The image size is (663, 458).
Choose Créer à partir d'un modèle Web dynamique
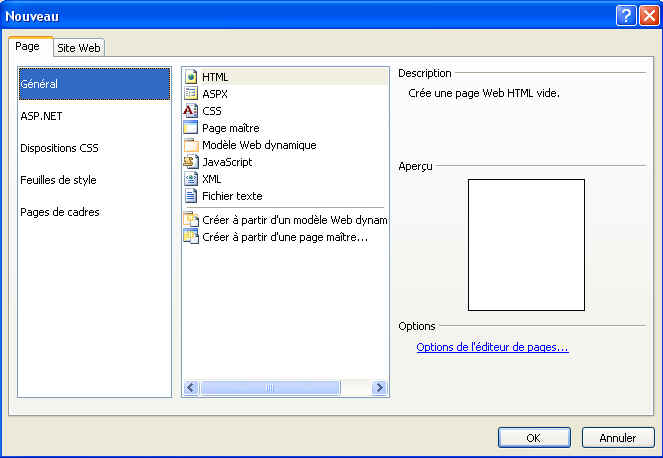(285, 219)
